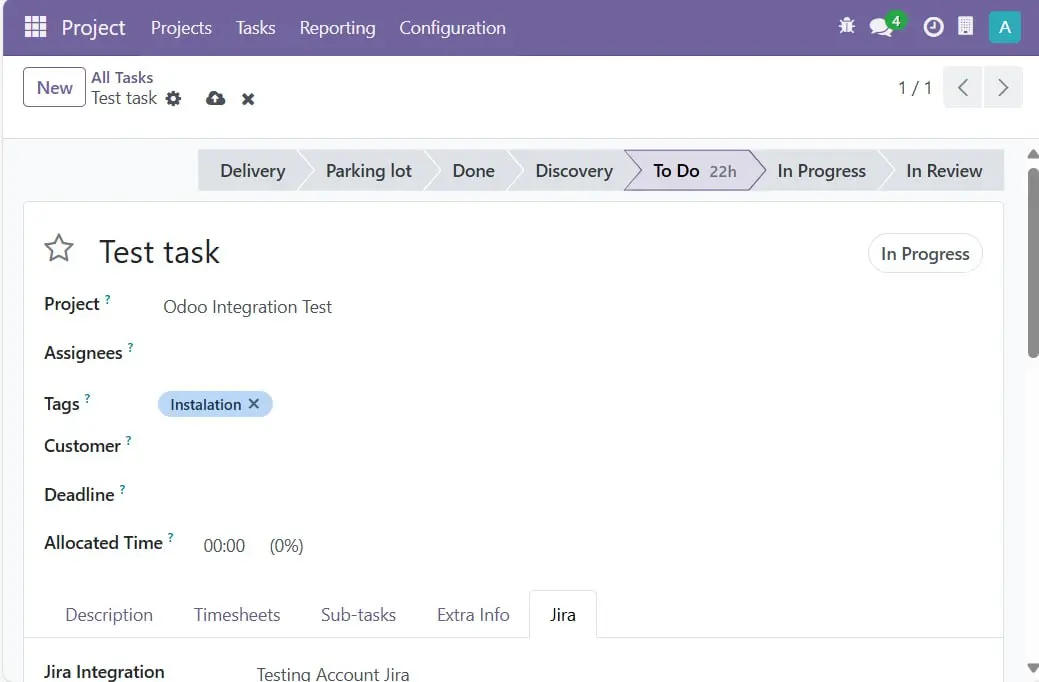This screenshot has width=1039, height=682.
Task: Click the New button
Action: coord(54,87)
